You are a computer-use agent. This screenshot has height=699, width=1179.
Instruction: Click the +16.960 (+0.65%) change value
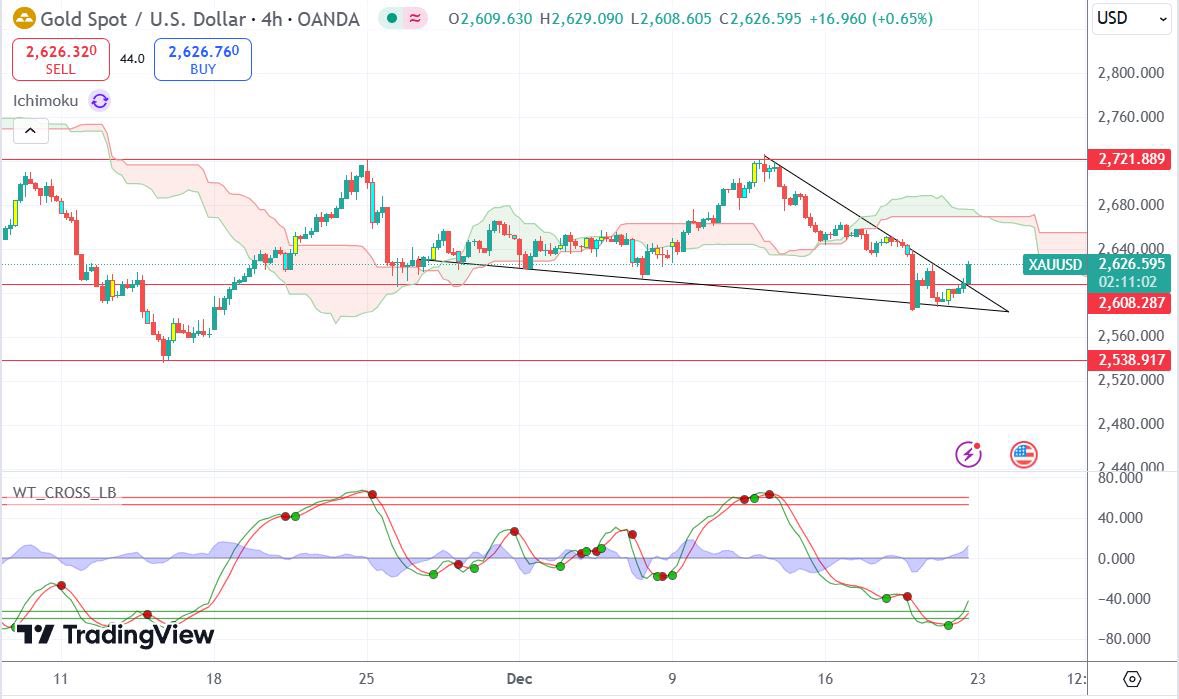[871, 19]
